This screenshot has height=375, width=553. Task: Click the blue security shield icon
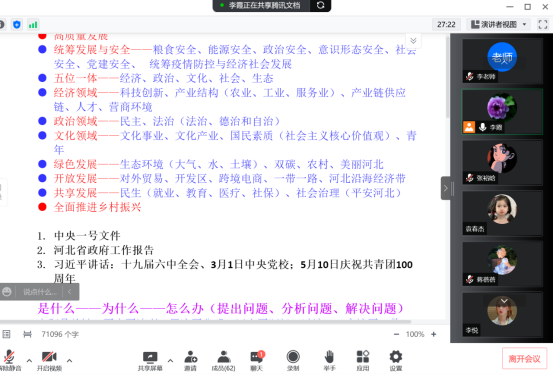(17, 25)
